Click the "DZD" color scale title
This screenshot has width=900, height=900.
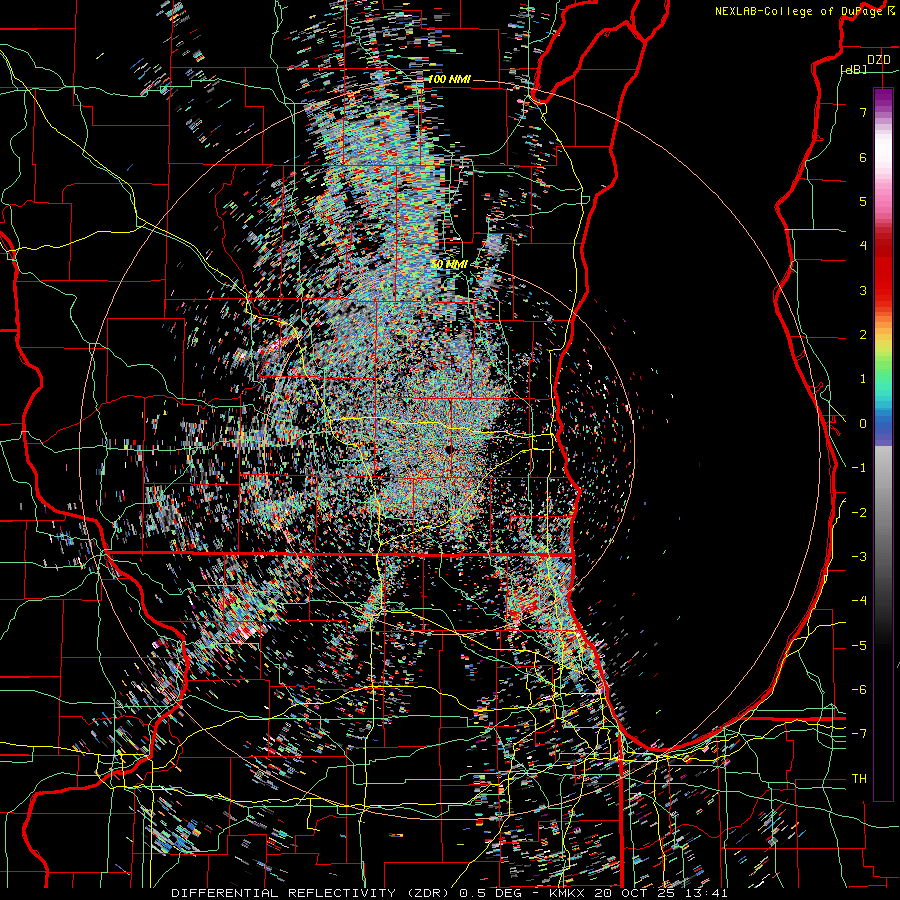tap(878, 60)
